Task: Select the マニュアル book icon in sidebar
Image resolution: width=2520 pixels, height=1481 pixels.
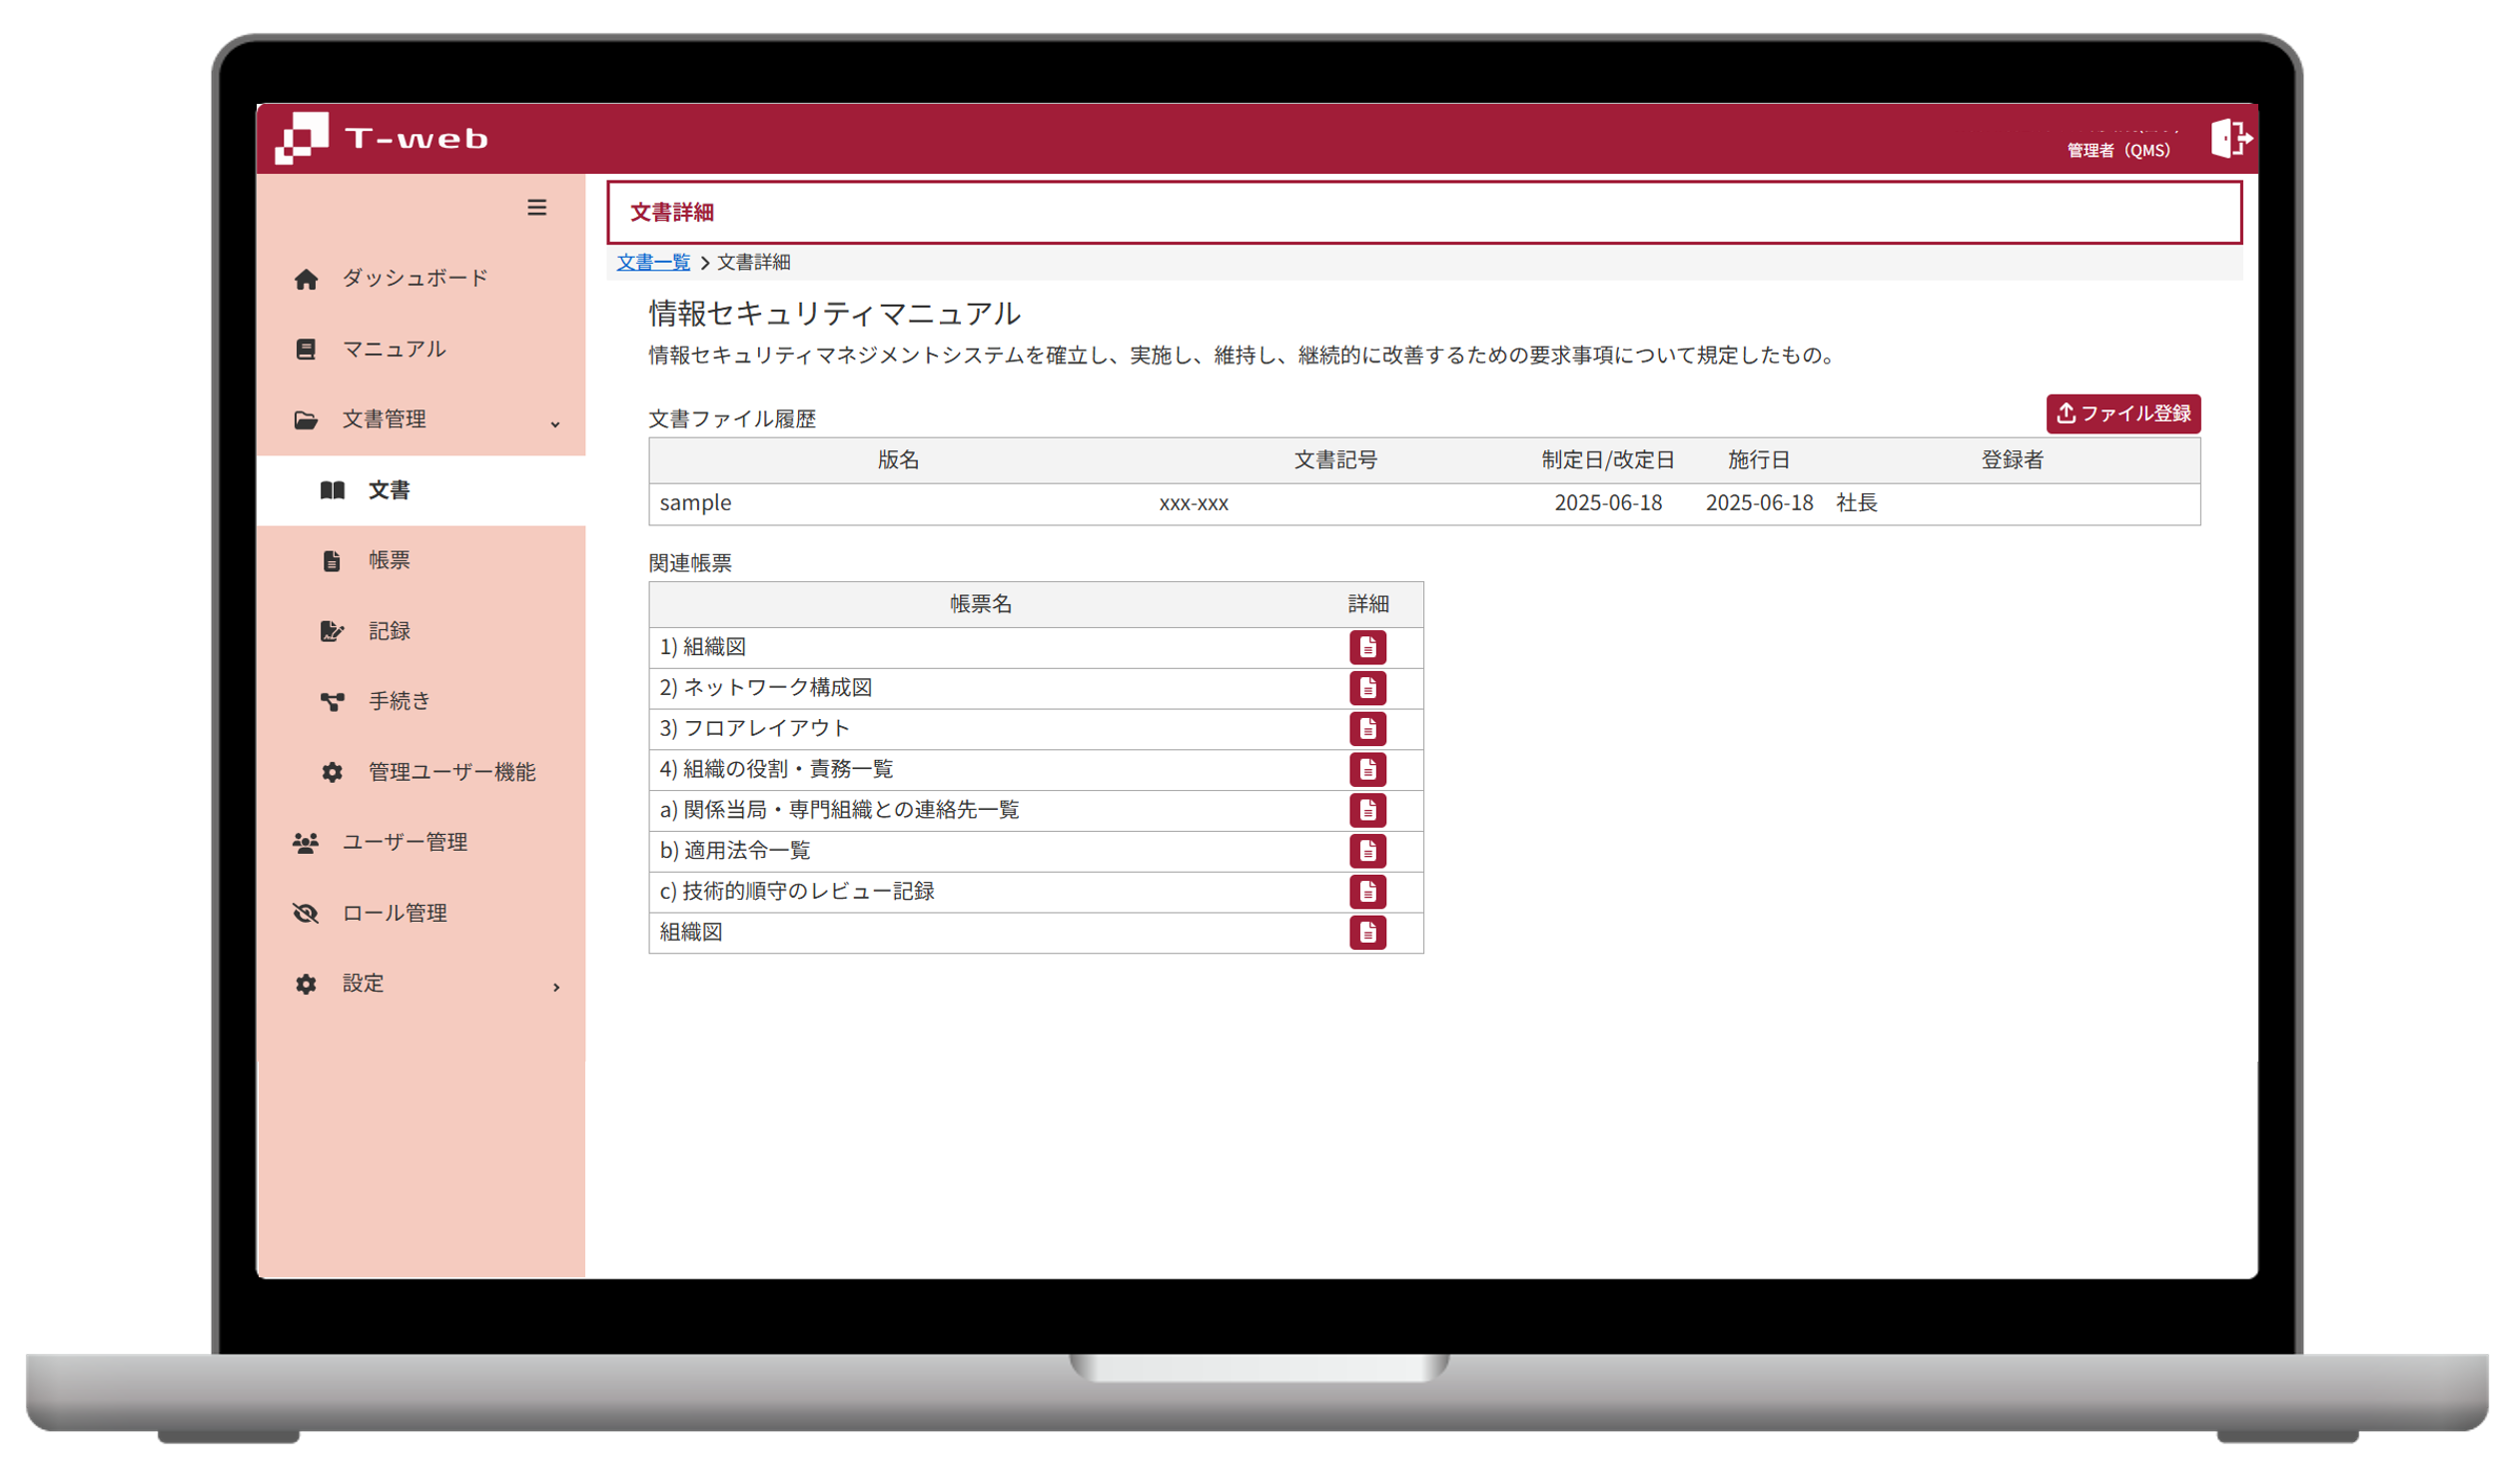Action: (306, 348)
